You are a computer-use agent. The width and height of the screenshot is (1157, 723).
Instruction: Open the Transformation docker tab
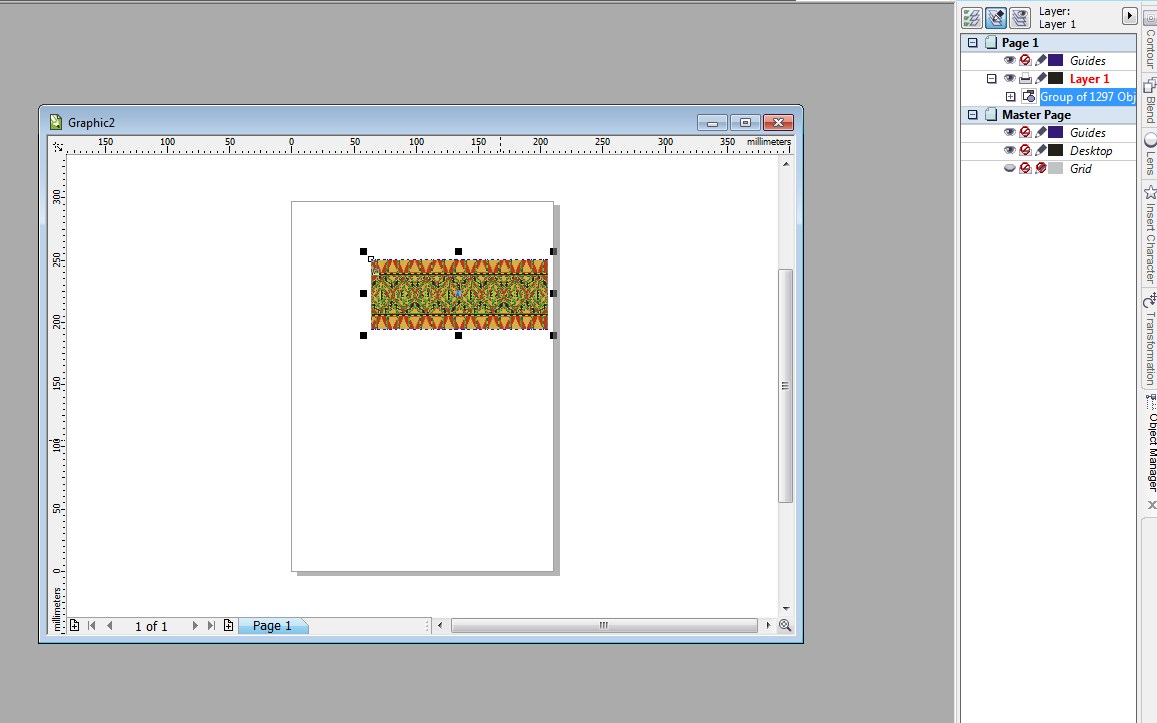pyautogui.click(x=1150, y=340)
